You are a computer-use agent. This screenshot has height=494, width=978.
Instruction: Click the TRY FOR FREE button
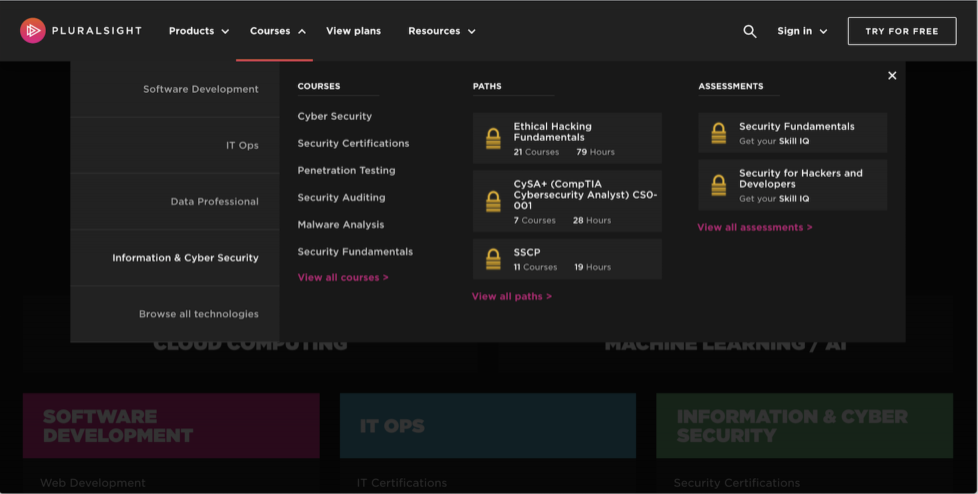click(902, 31)
